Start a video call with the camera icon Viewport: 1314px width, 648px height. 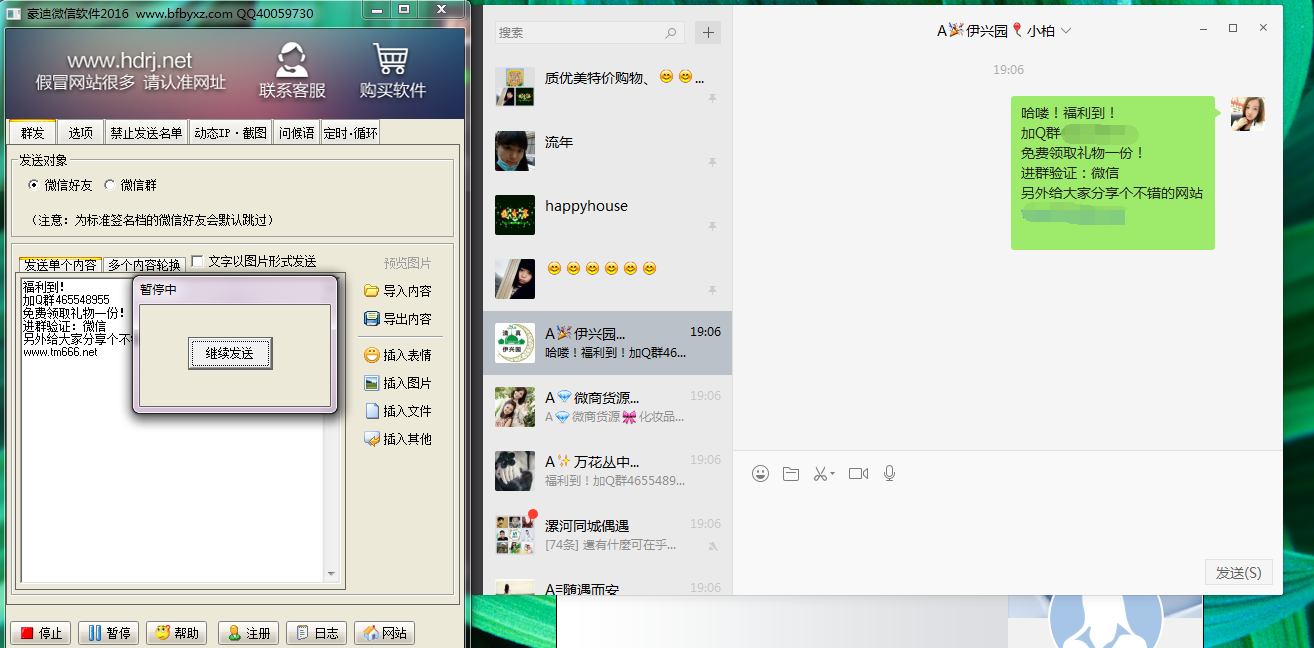(857, 473)
